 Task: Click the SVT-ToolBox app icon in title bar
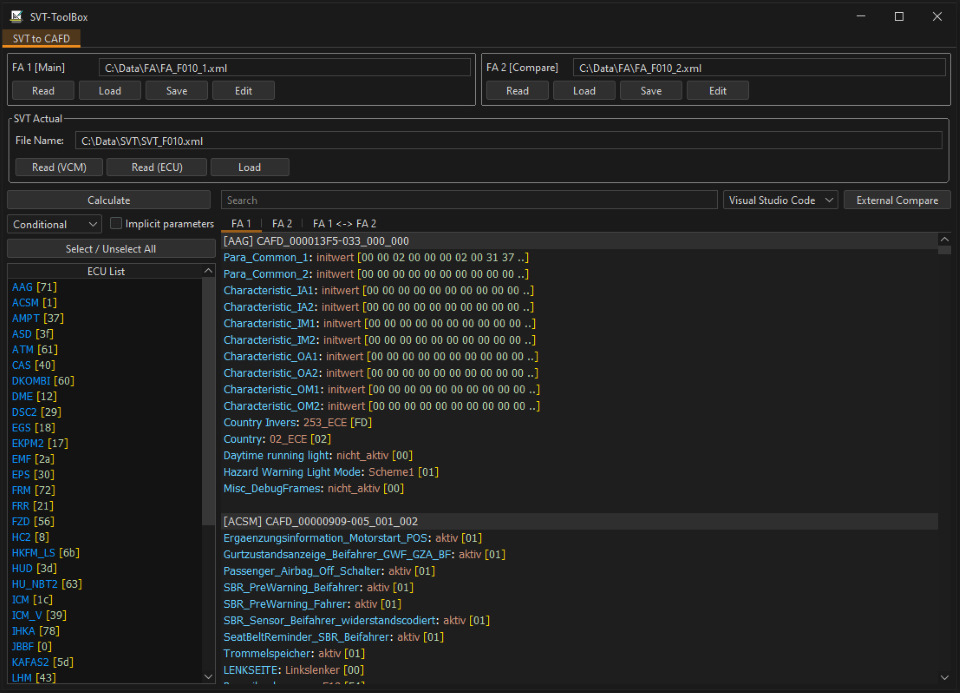click(16, 16)
